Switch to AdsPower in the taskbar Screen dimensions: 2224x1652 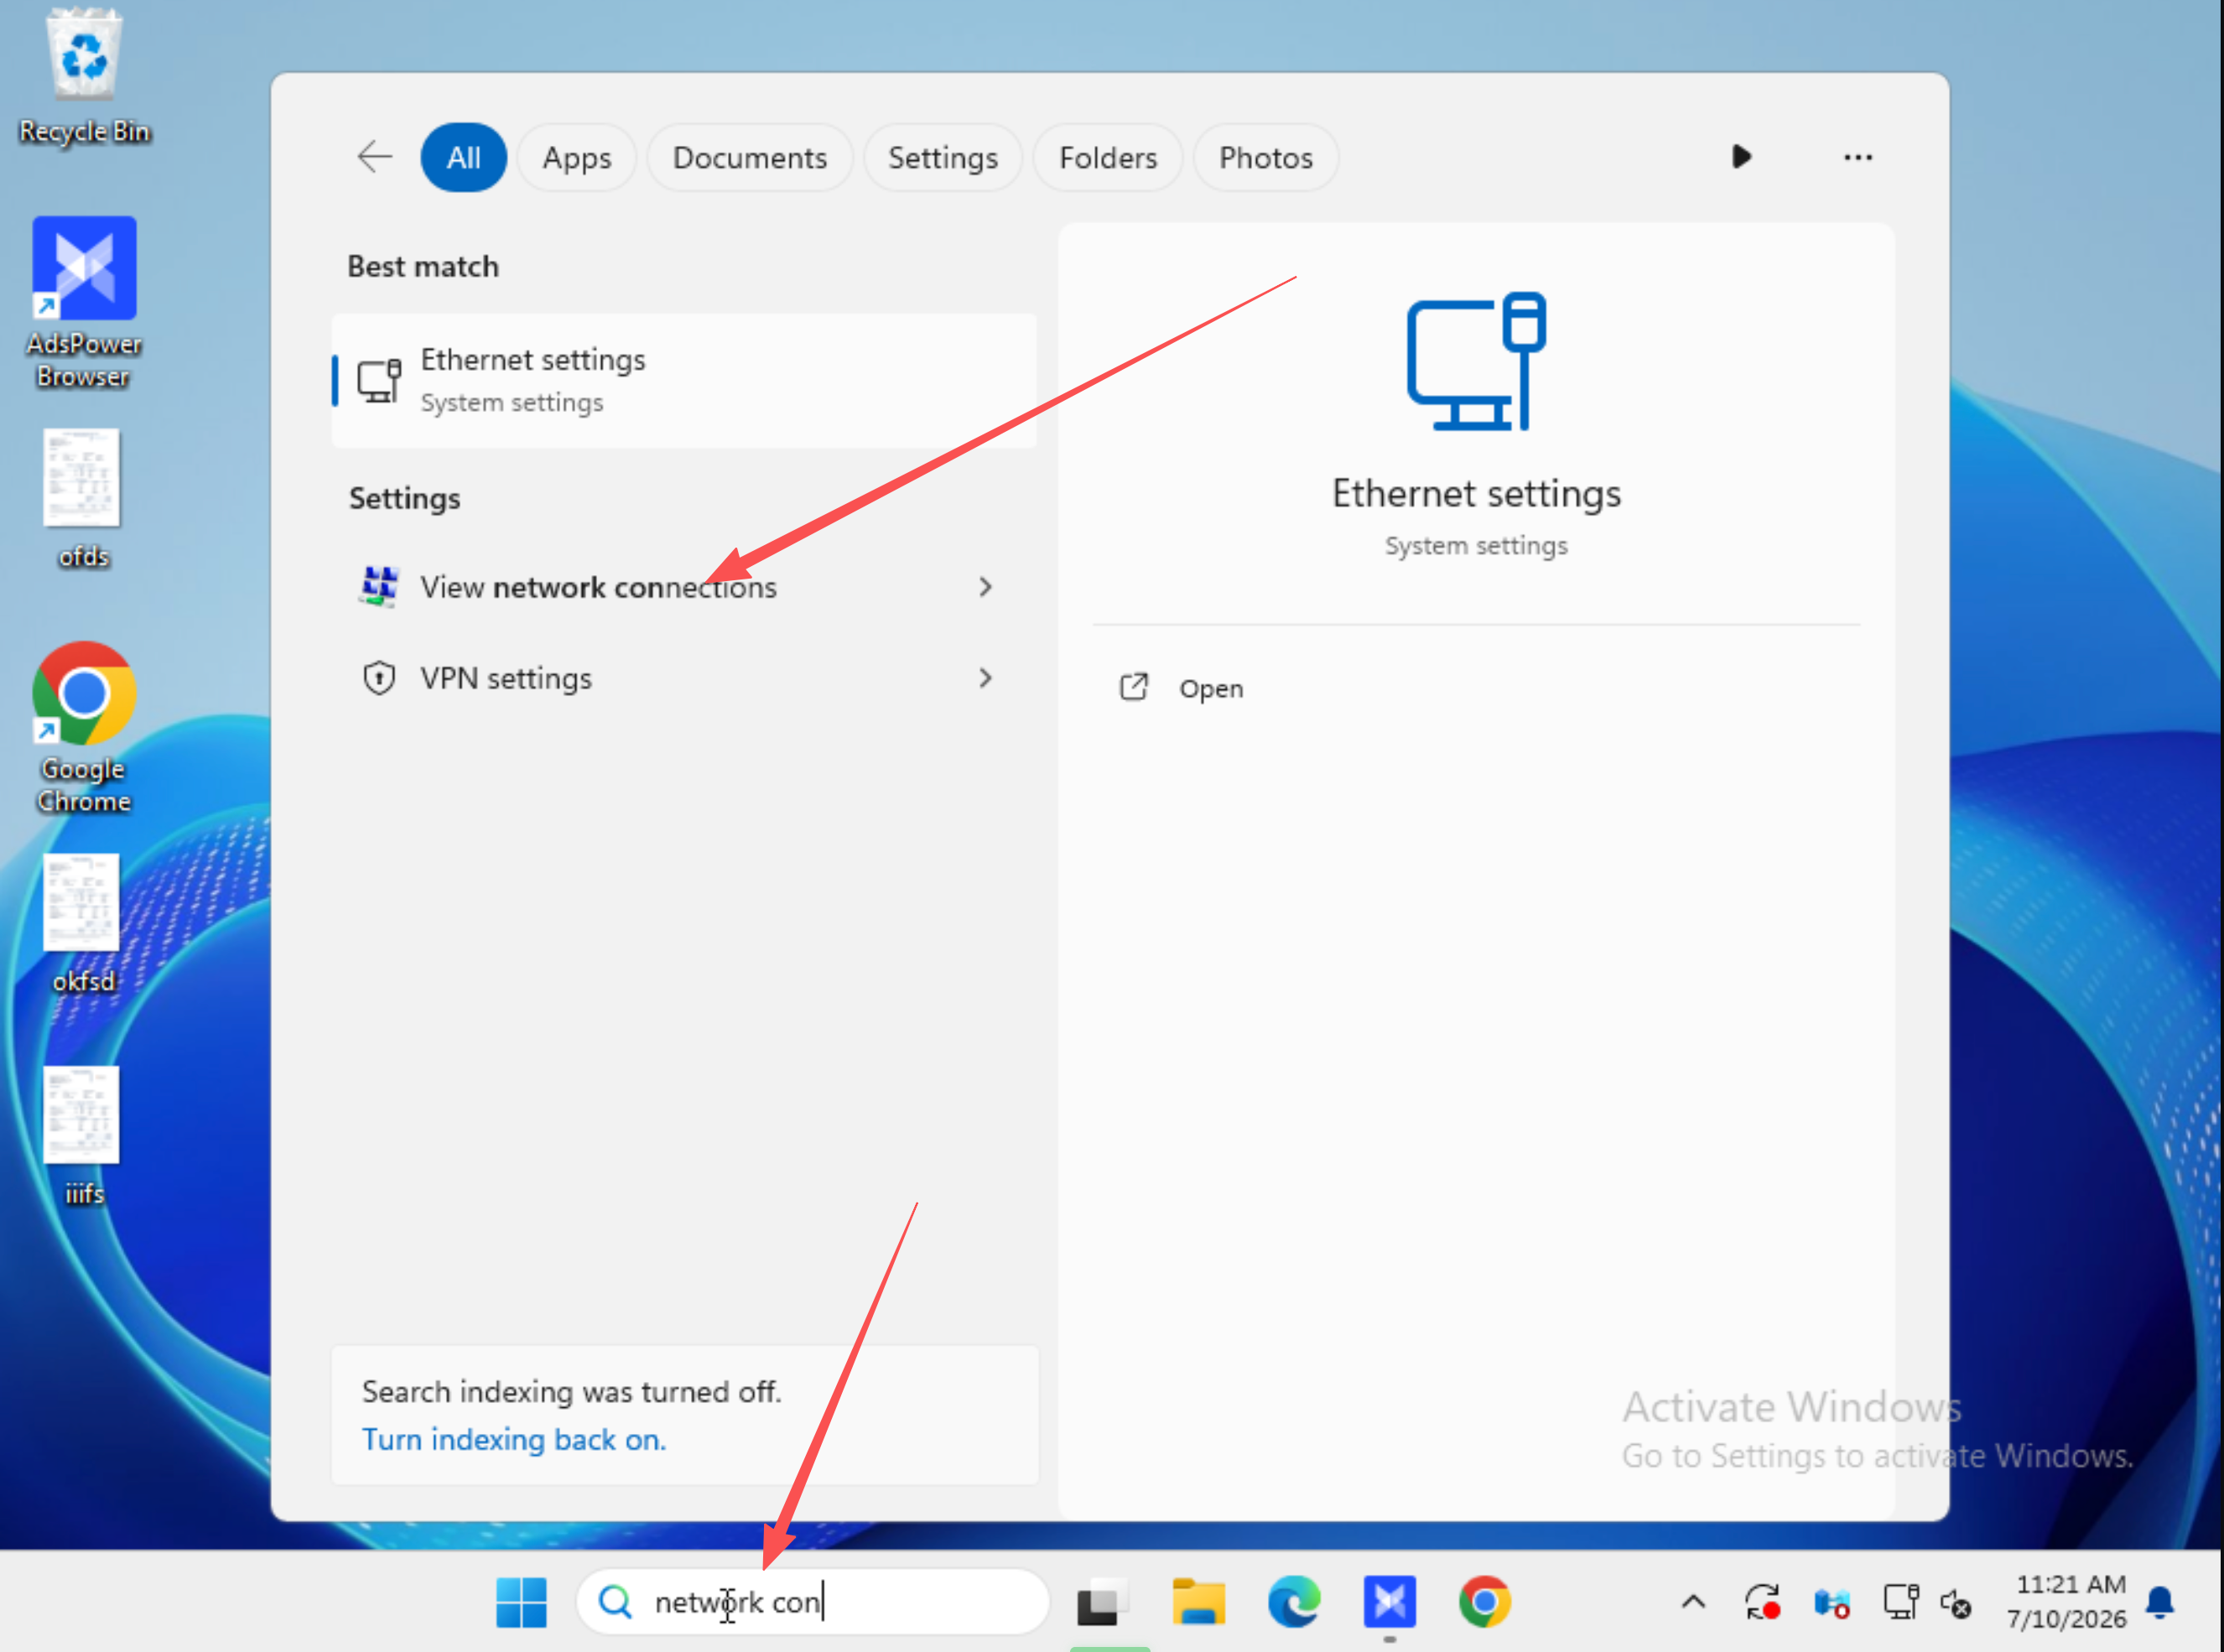click(1389, 1601)
